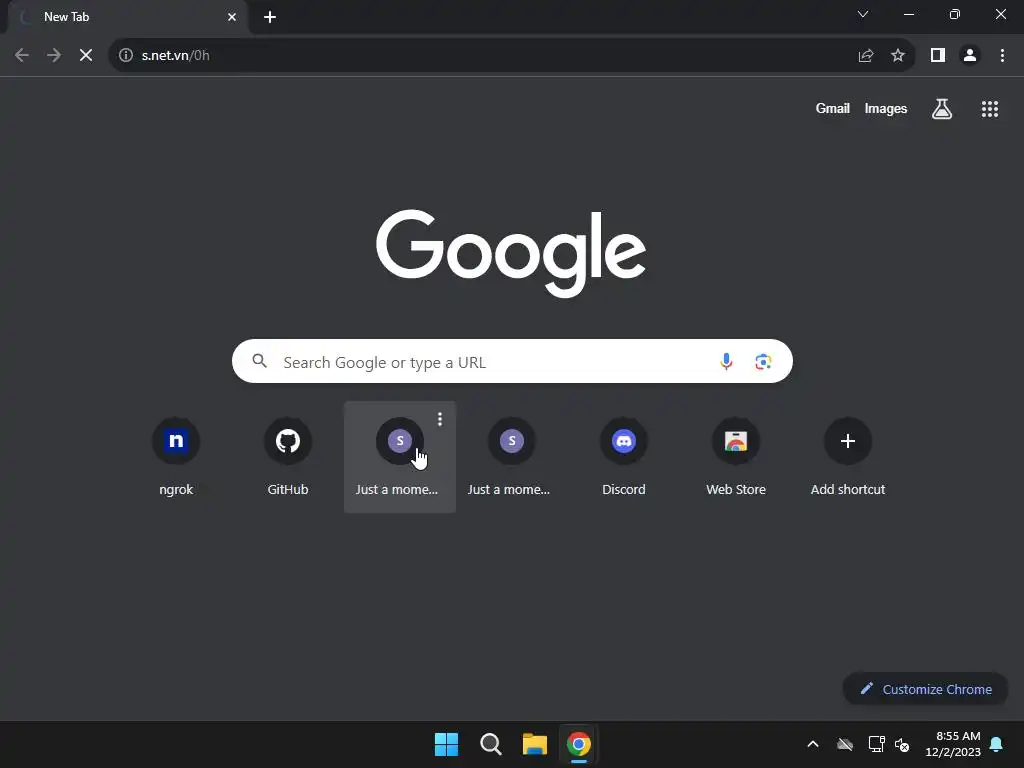Share this page icon
Image resolution: width=1024 pixels, height=768 pixels.
866,56
